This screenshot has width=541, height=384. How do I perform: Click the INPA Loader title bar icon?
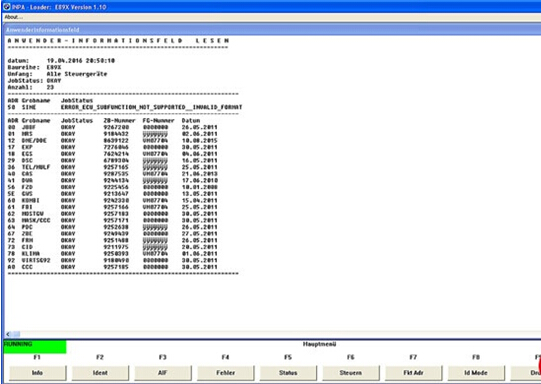coord(7,7)
